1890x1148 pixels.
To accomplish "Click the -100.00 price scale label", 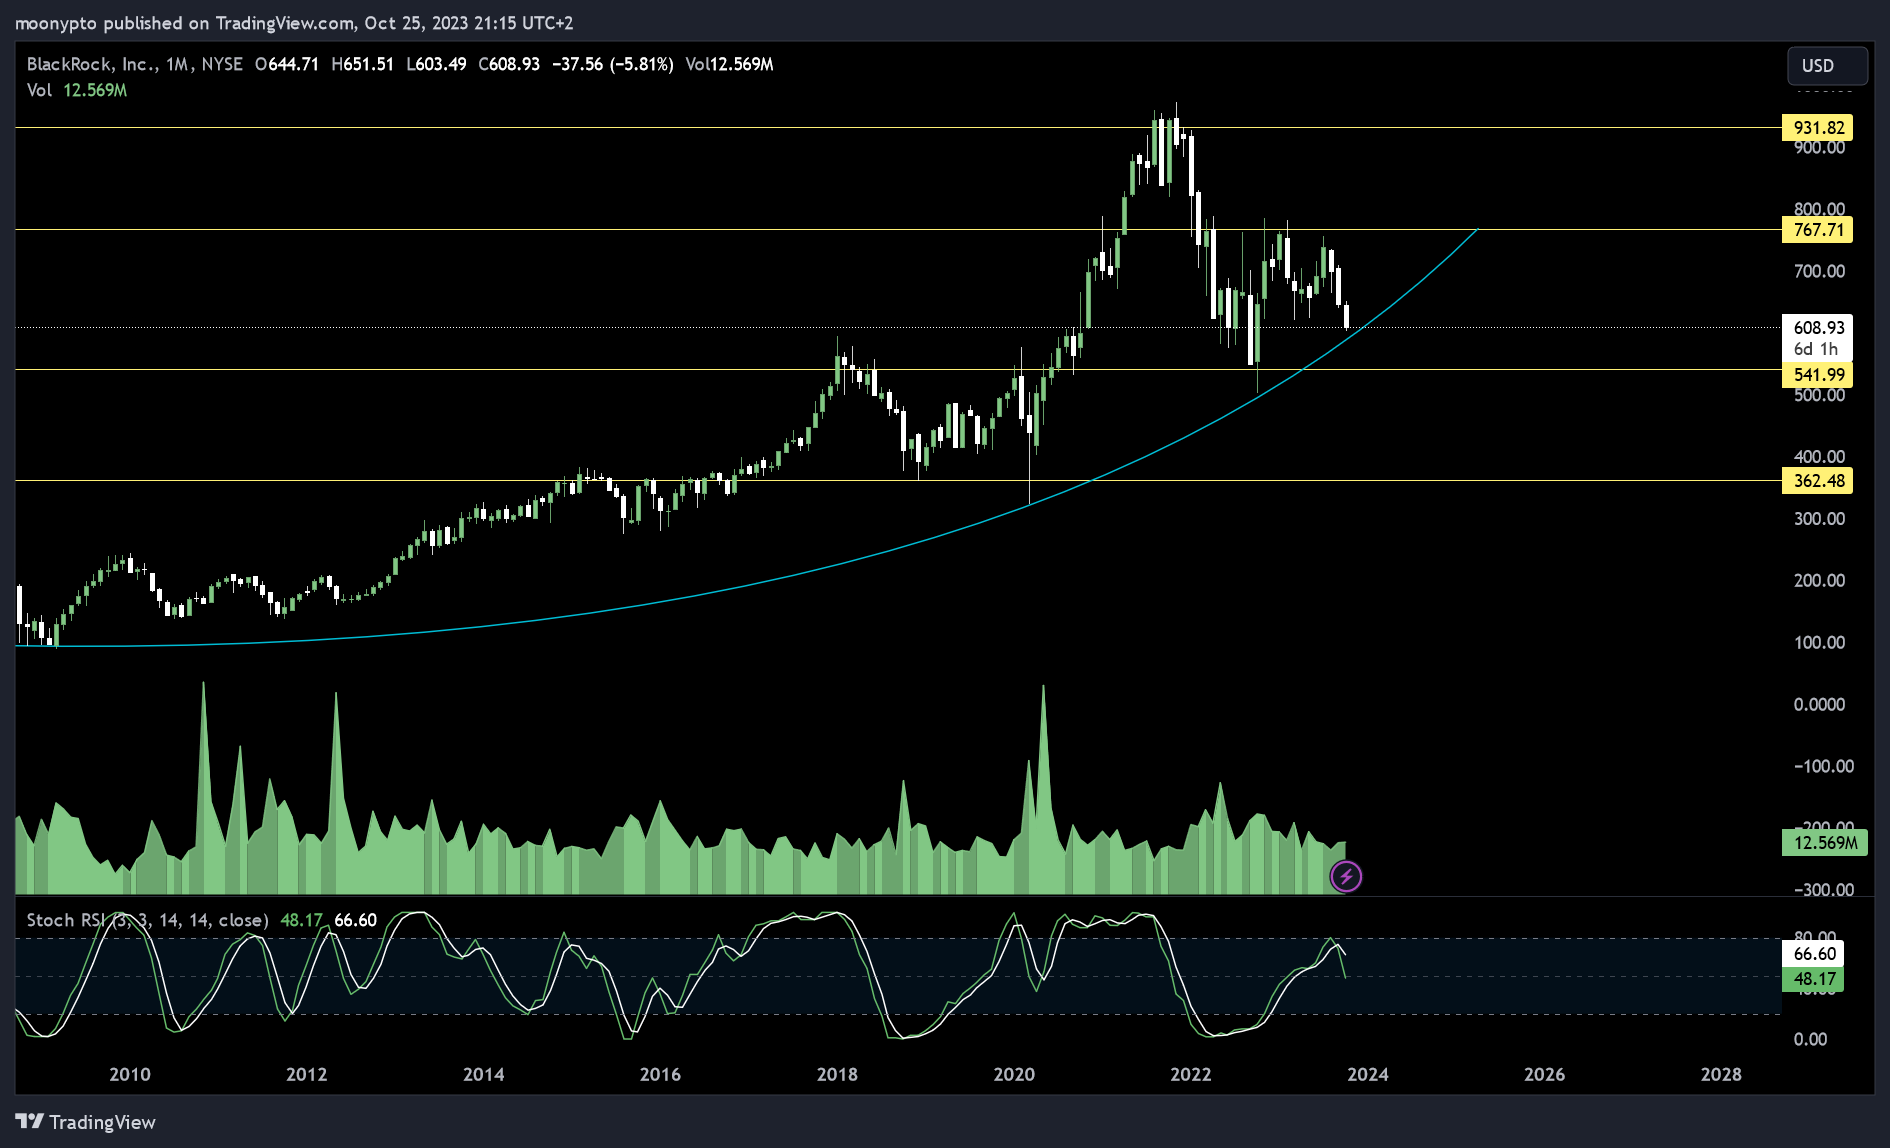I will [x=1823, y=767].
